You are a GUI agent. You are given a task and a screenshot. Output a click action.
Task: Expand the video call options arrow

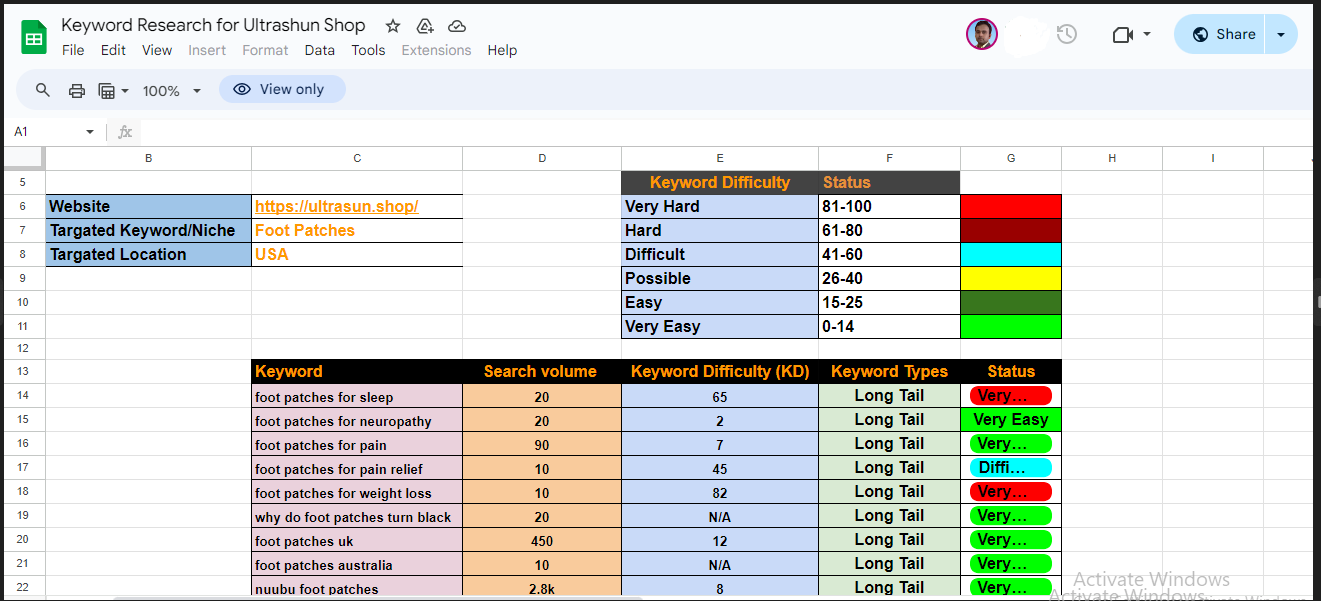(1147, 34)
